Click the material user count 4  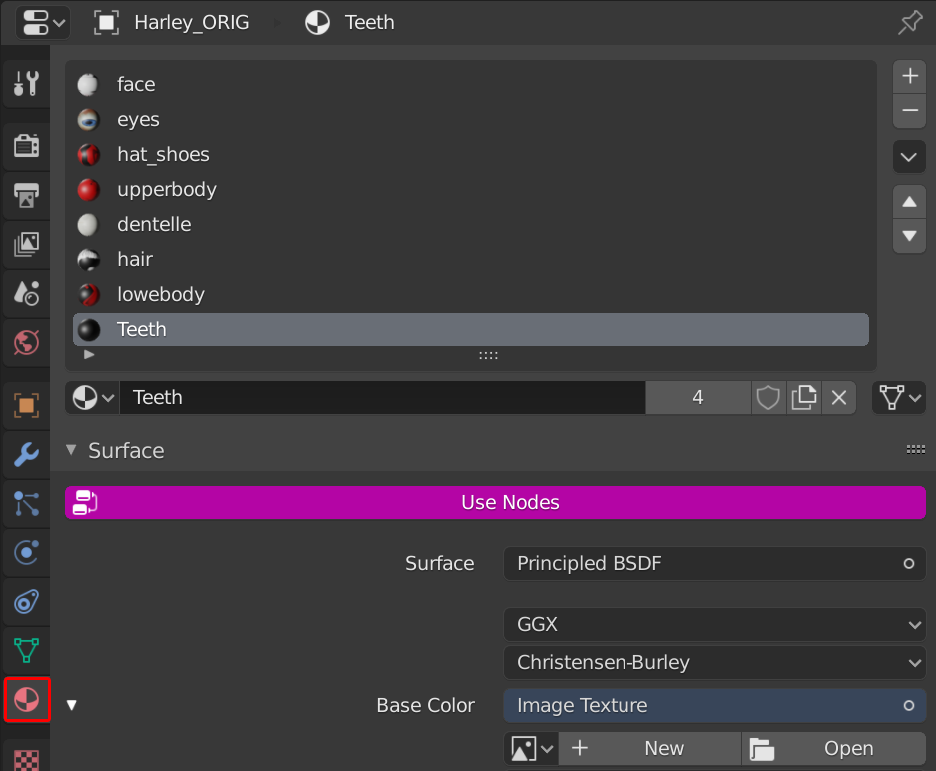[x=697, y=397]
